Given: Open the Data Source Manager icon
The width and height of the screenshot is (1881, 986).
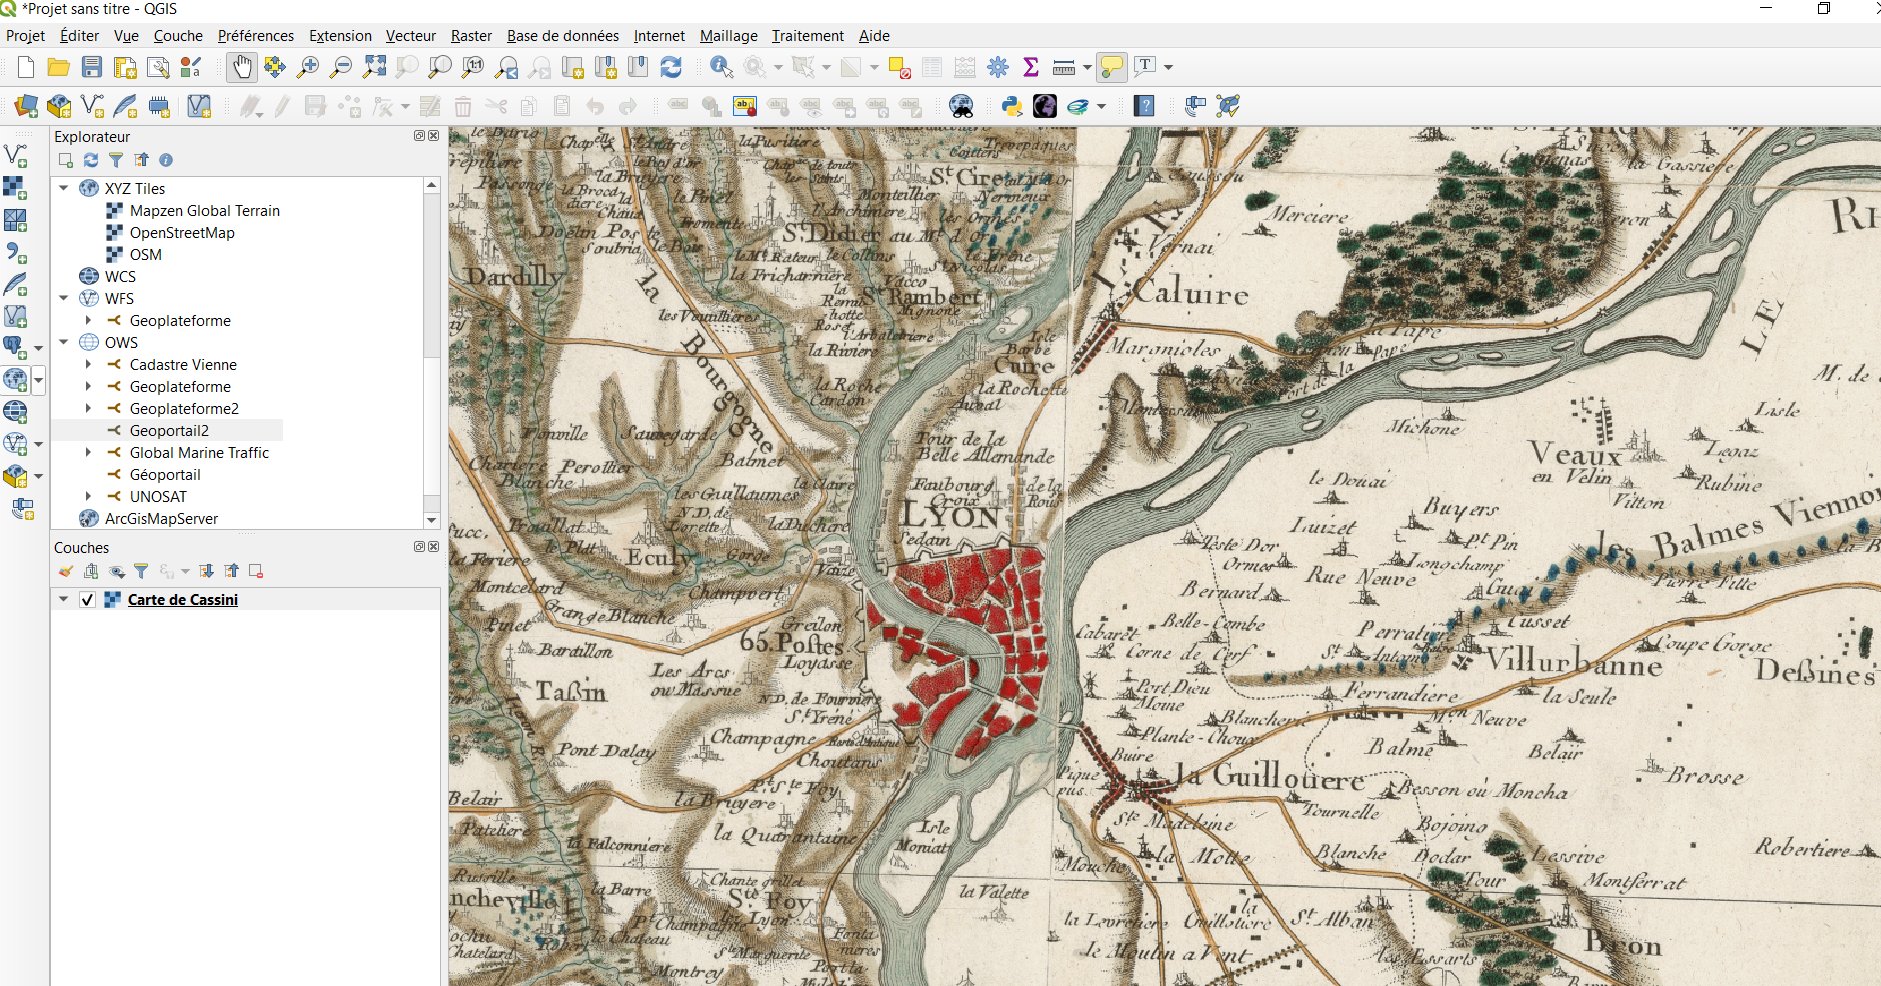Looking at the screenshot, I should 26,106.
